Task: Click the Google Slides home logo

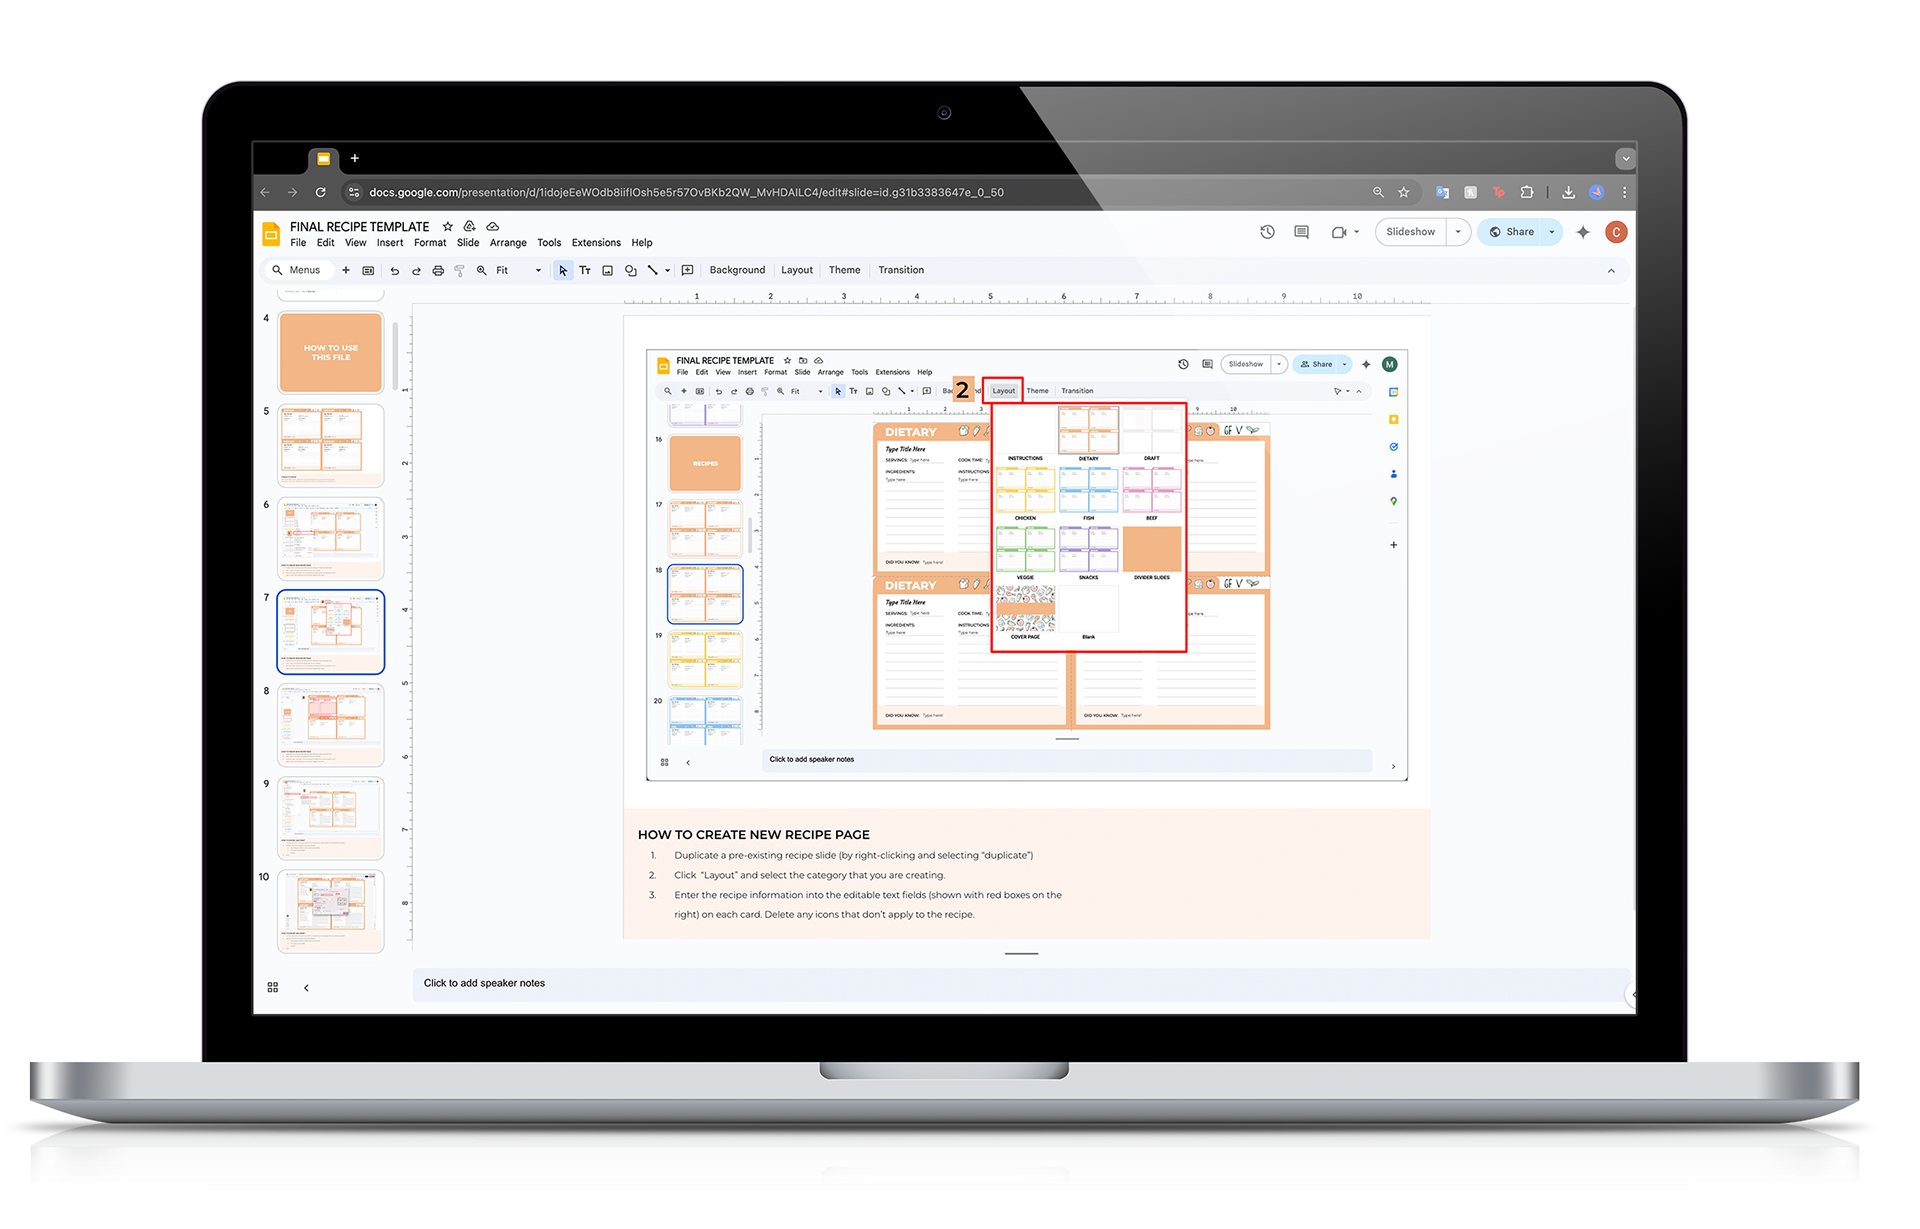Action: pos(271,234)
